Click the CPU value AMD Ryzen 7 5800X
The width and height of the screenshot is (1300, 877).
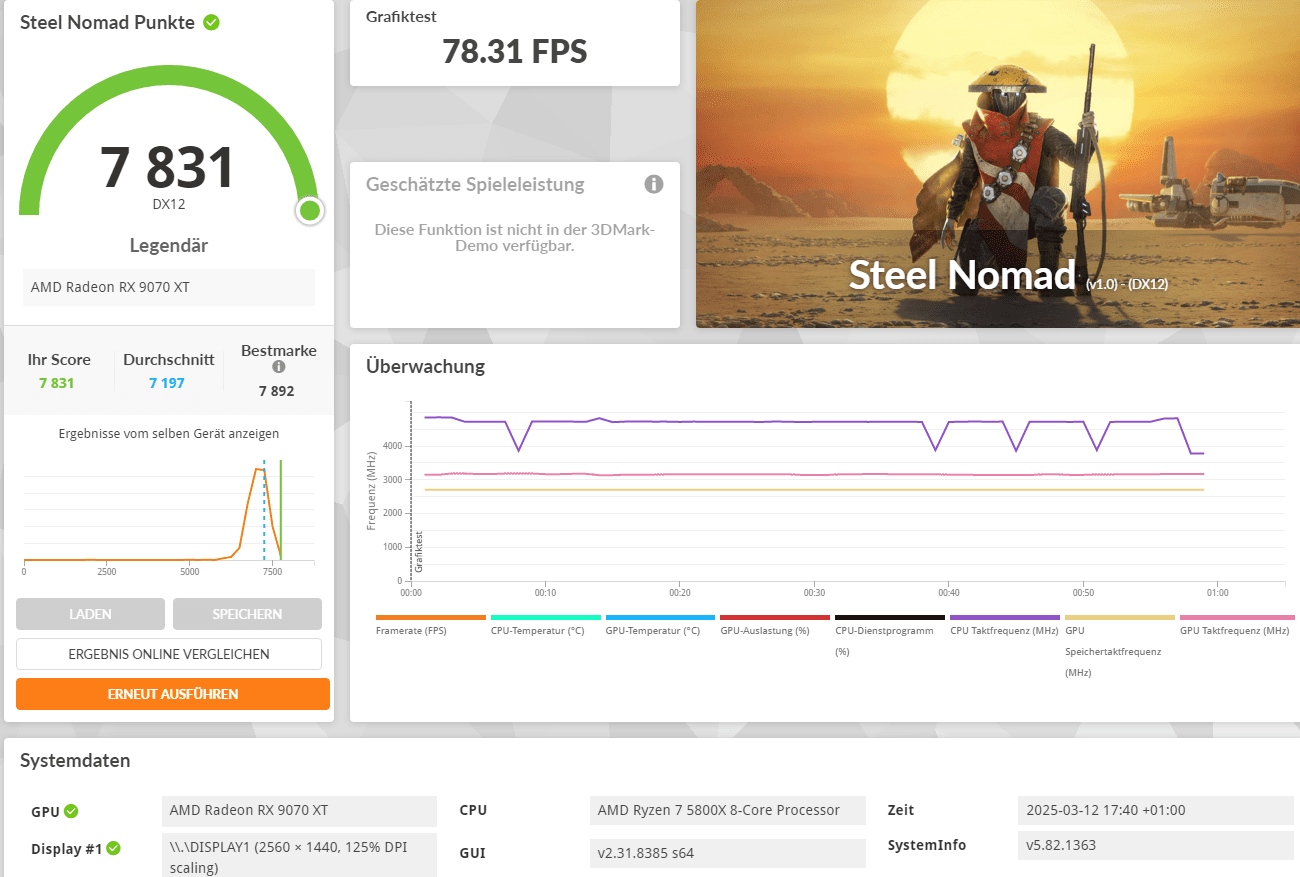728,810
